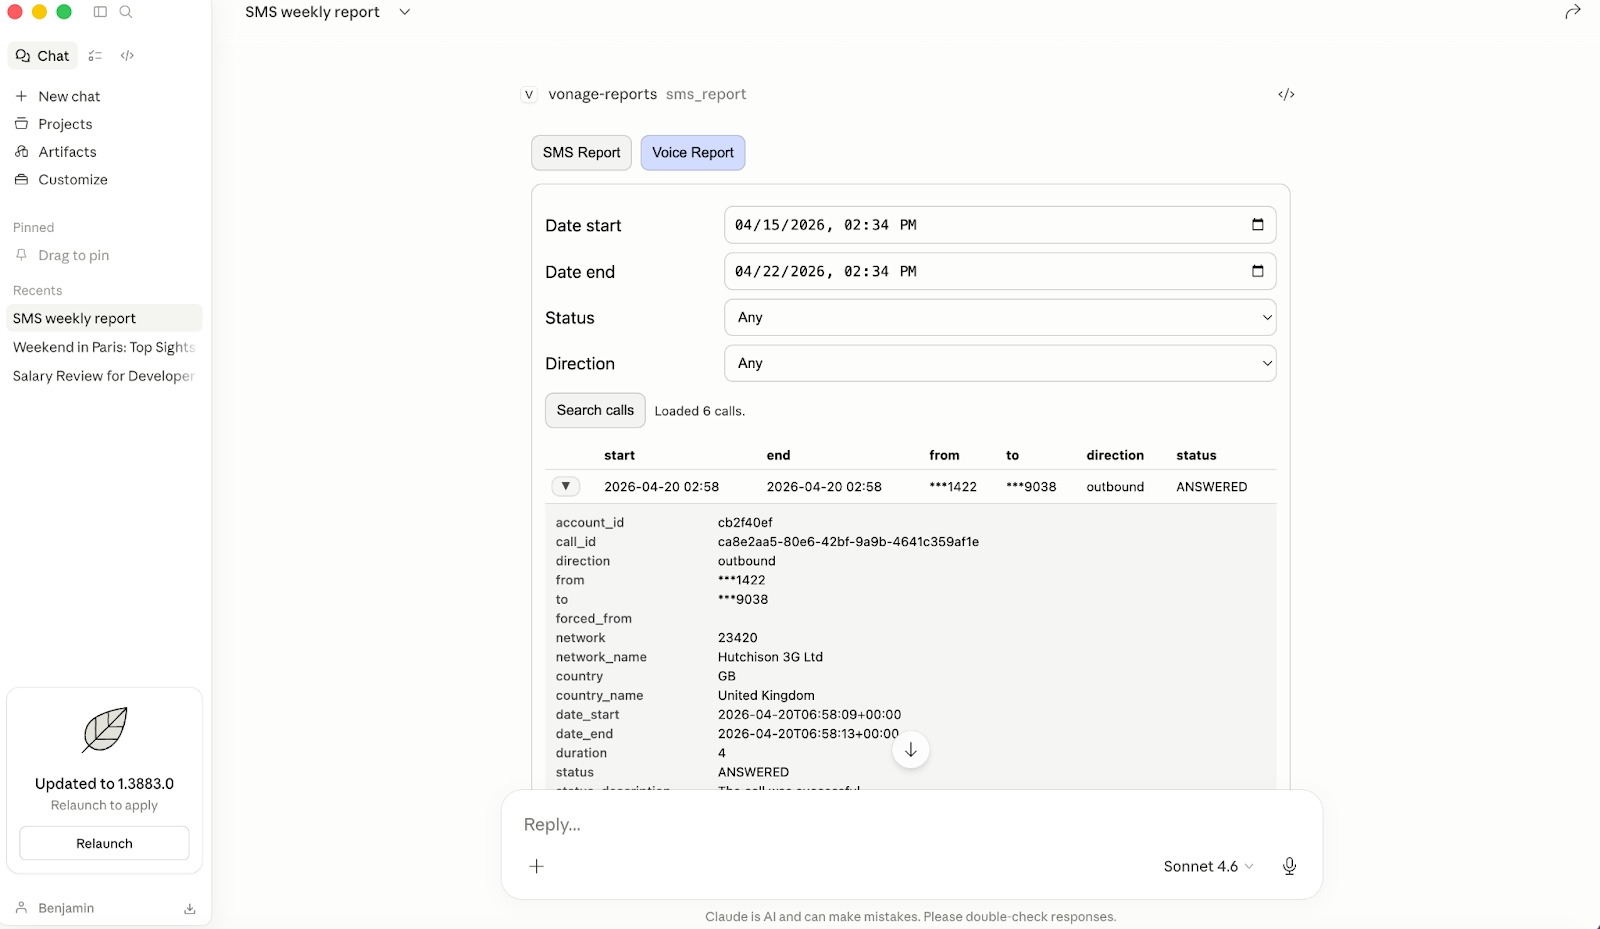1600x929 pixels.
Task: Click the Artifacts shapes icon
Action: click(x=21, y=152)
